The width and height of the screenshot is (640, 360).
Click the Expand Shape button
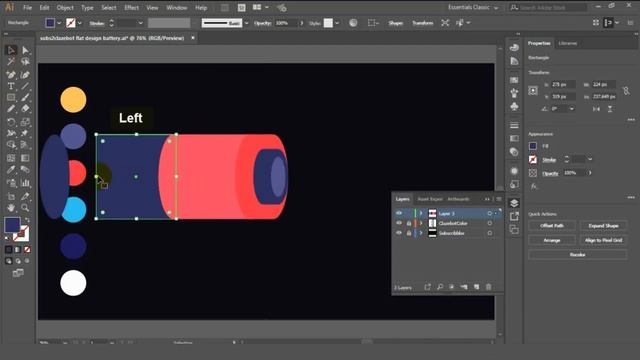coord(603,226)
